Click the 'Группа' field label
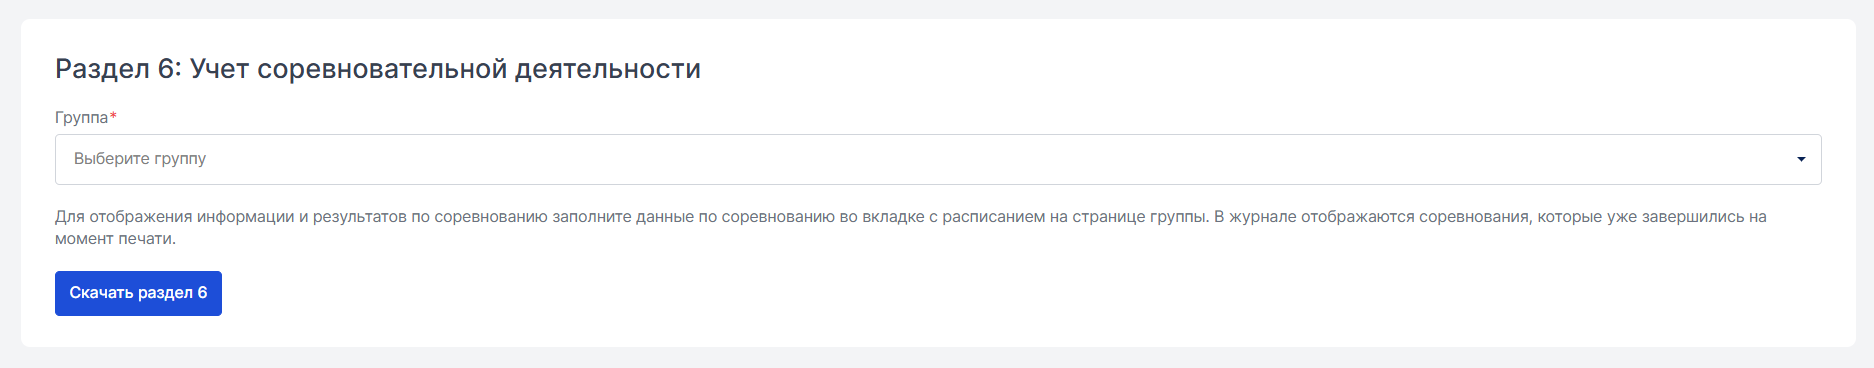Viewport: 1874px width, 368px height. [x=81, y=117]
